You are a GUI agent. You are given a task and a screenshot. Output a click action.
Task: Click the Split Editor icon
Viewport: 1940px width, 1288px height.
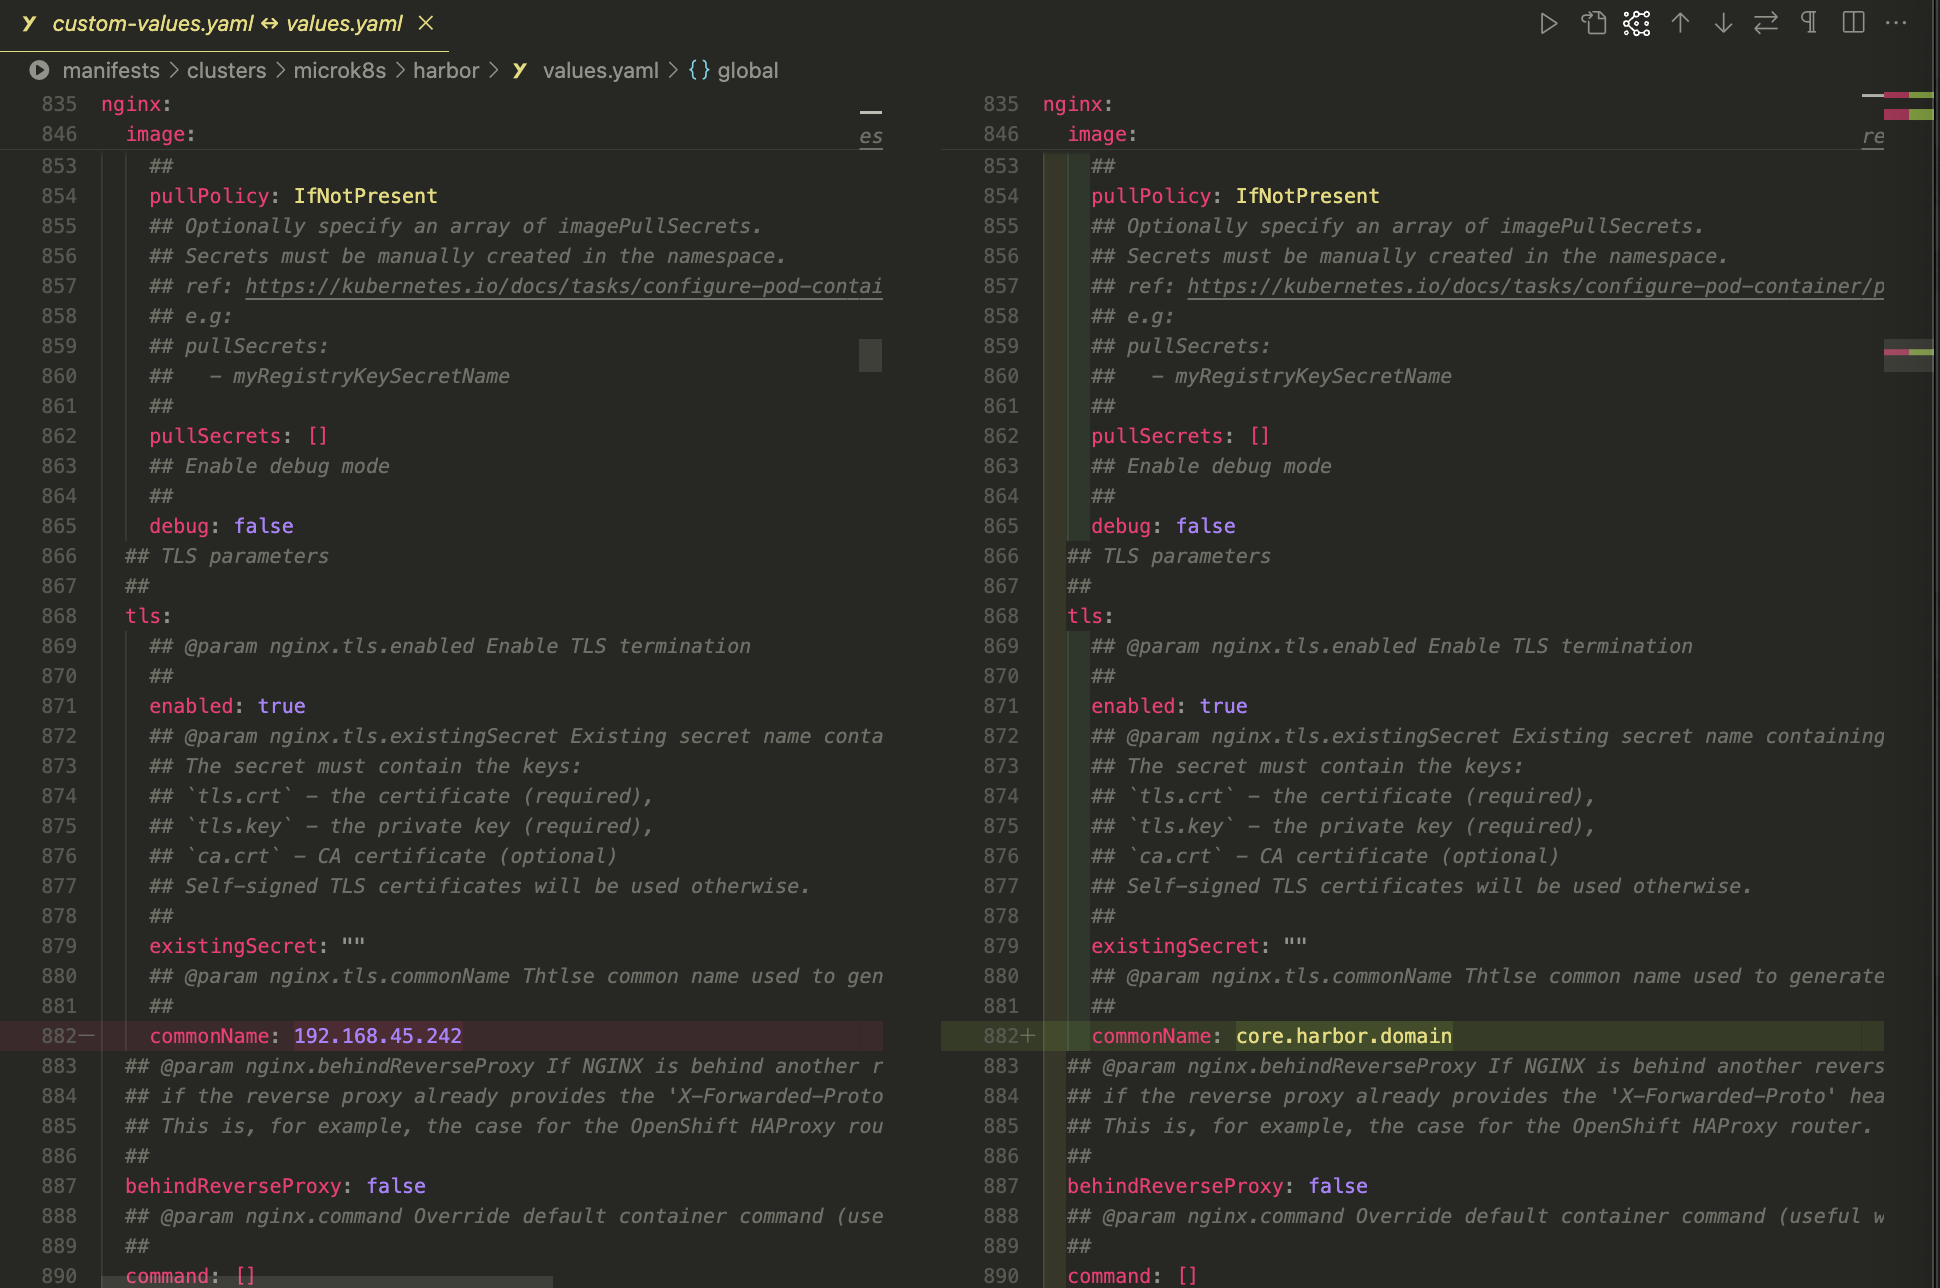(1853, 23)
